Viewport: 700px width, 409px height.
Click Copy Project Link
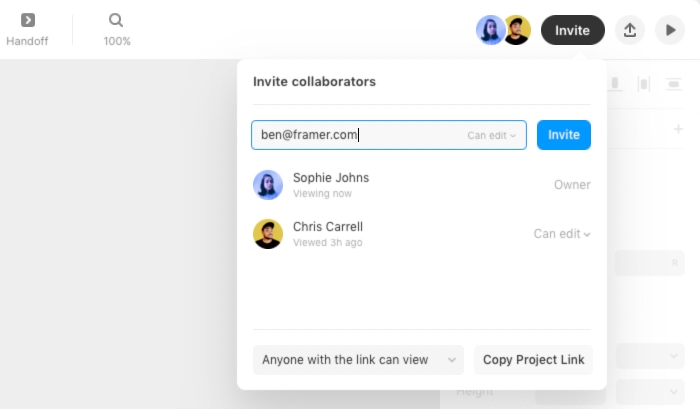(533, 360)
